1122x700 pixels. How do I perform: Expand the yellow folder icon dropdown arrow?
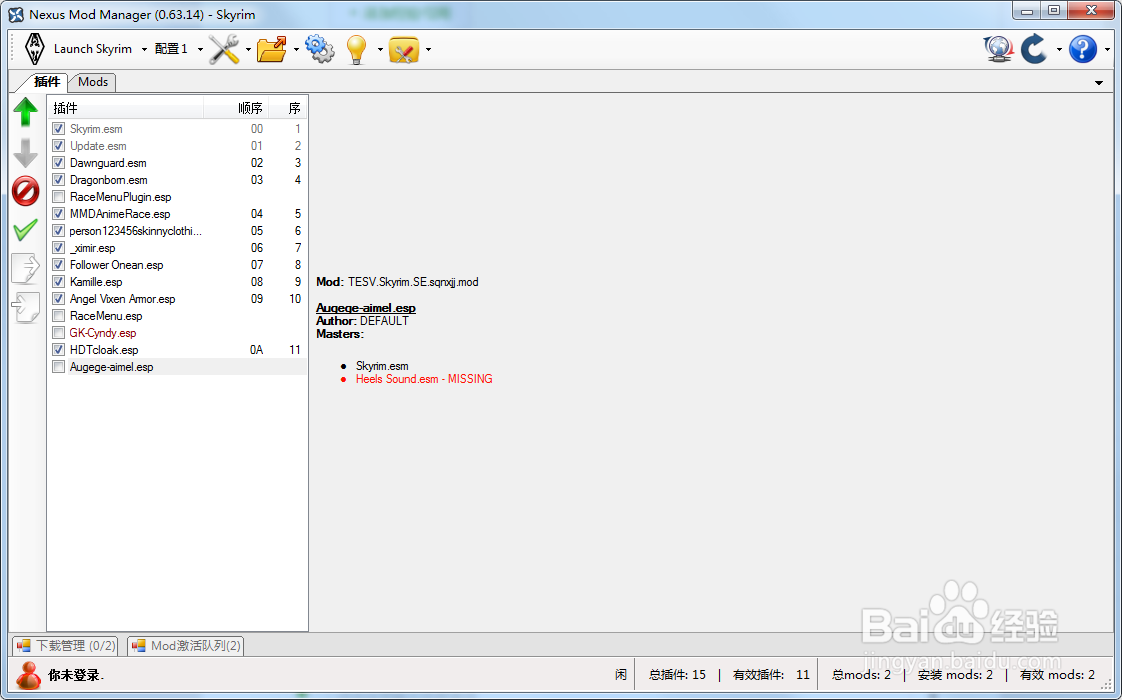click(x=428, y=49)
